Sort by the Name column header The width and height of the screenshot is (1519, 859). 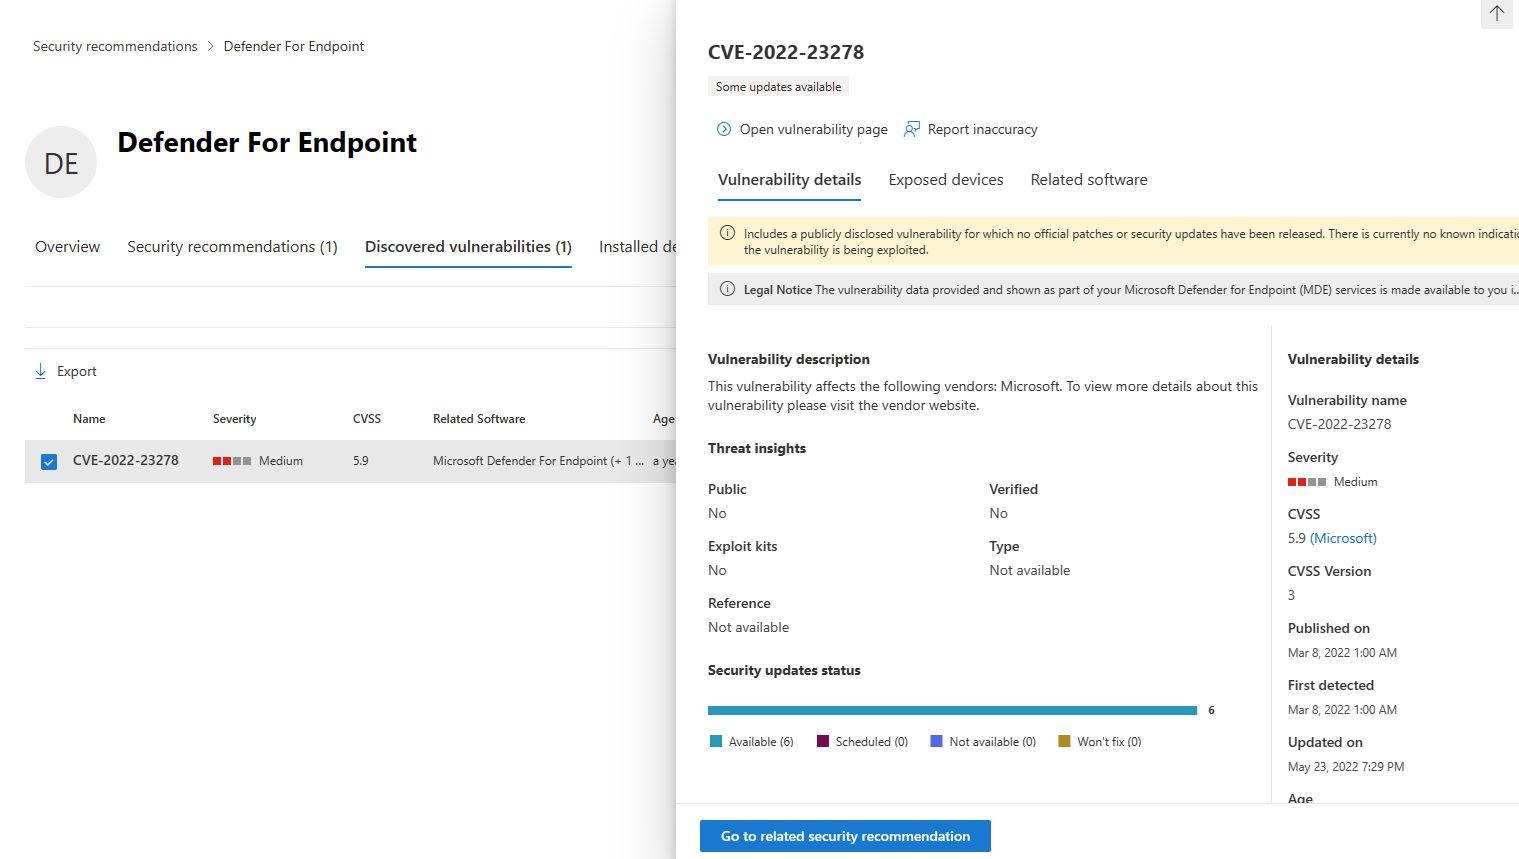click(89, 419)
